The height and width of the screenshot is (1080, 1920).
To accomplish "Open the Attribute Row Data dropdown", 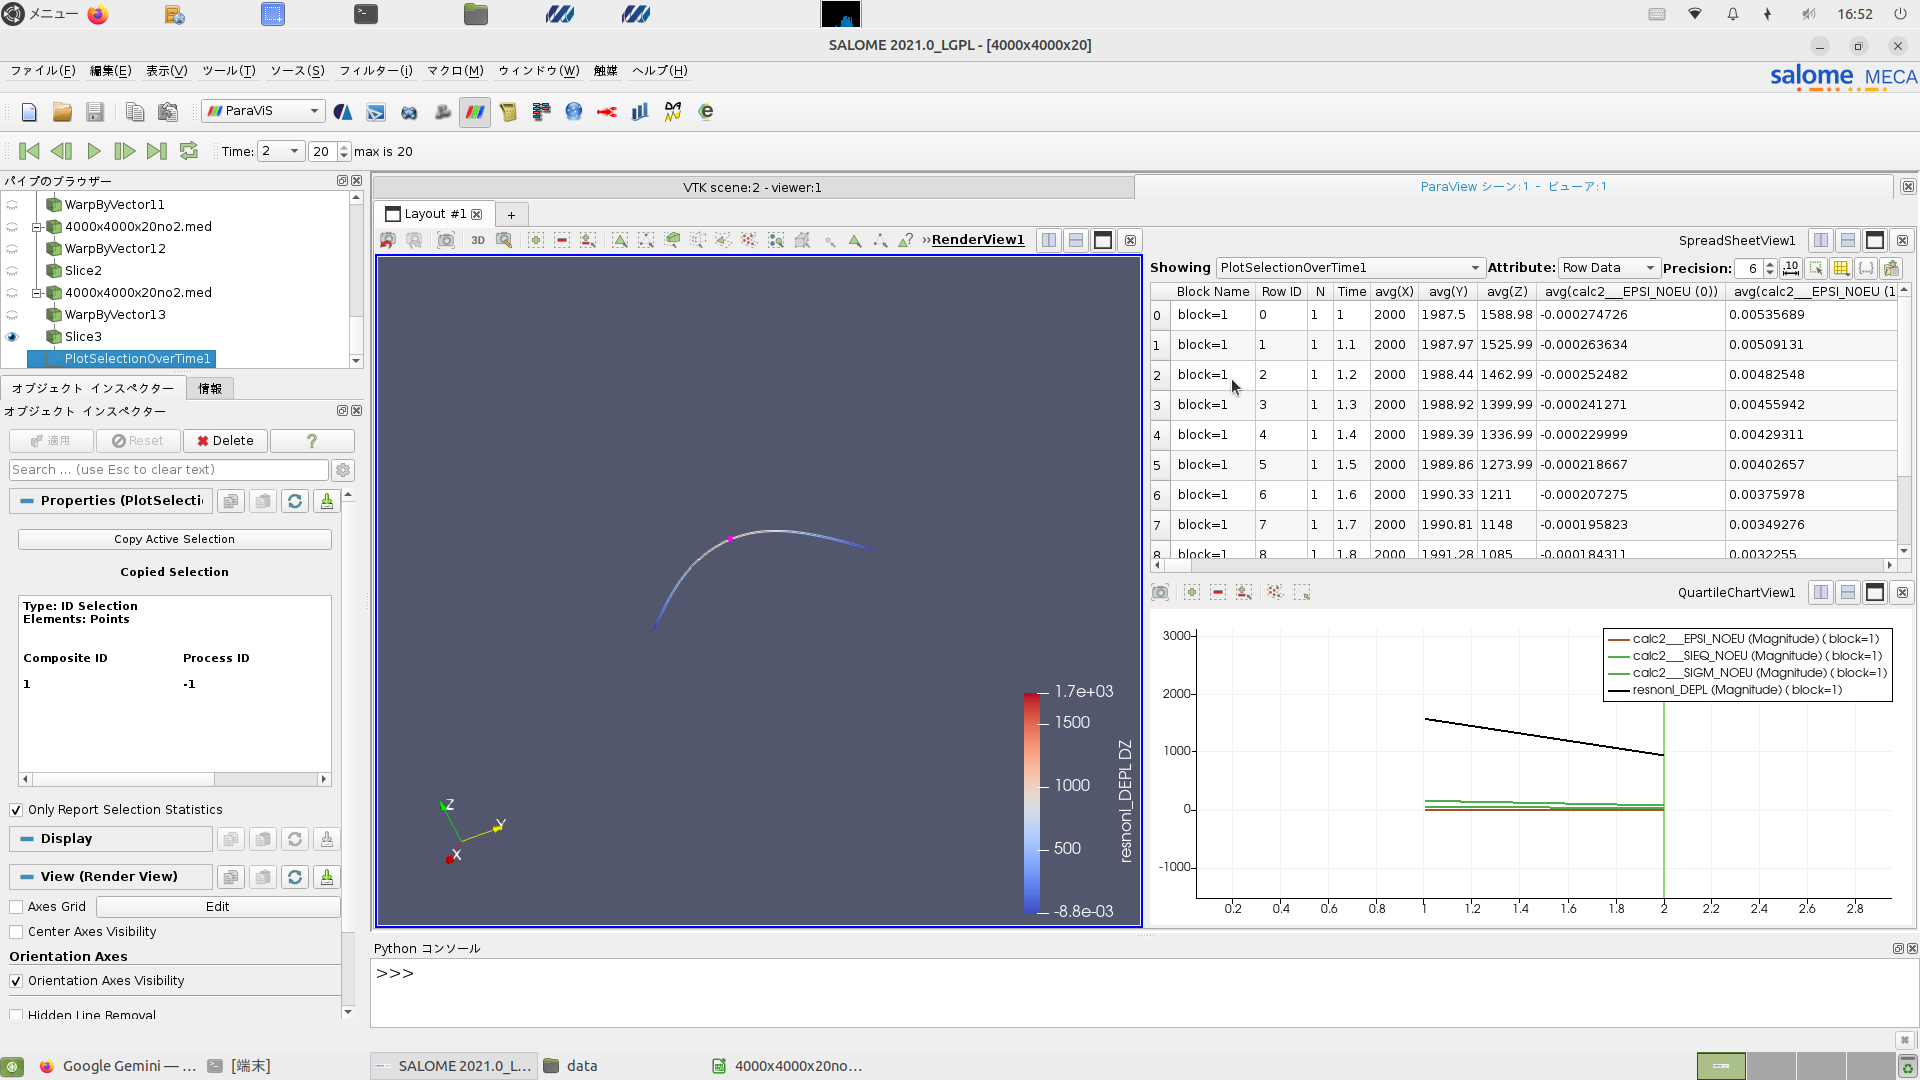I will [x=1609, y=268].
